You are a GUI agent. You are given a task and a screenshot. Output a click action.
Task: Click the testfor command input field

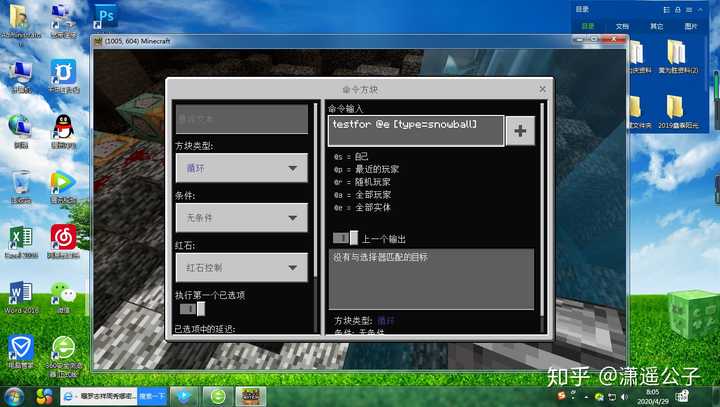click(416, 131)
